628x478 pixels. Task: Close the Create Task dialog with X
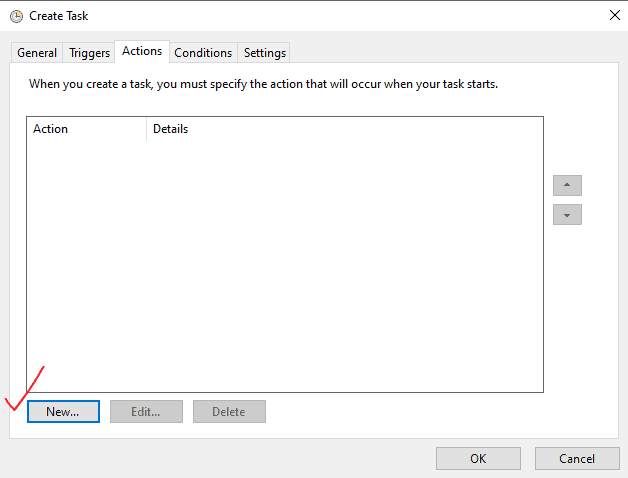click(612, 15)
